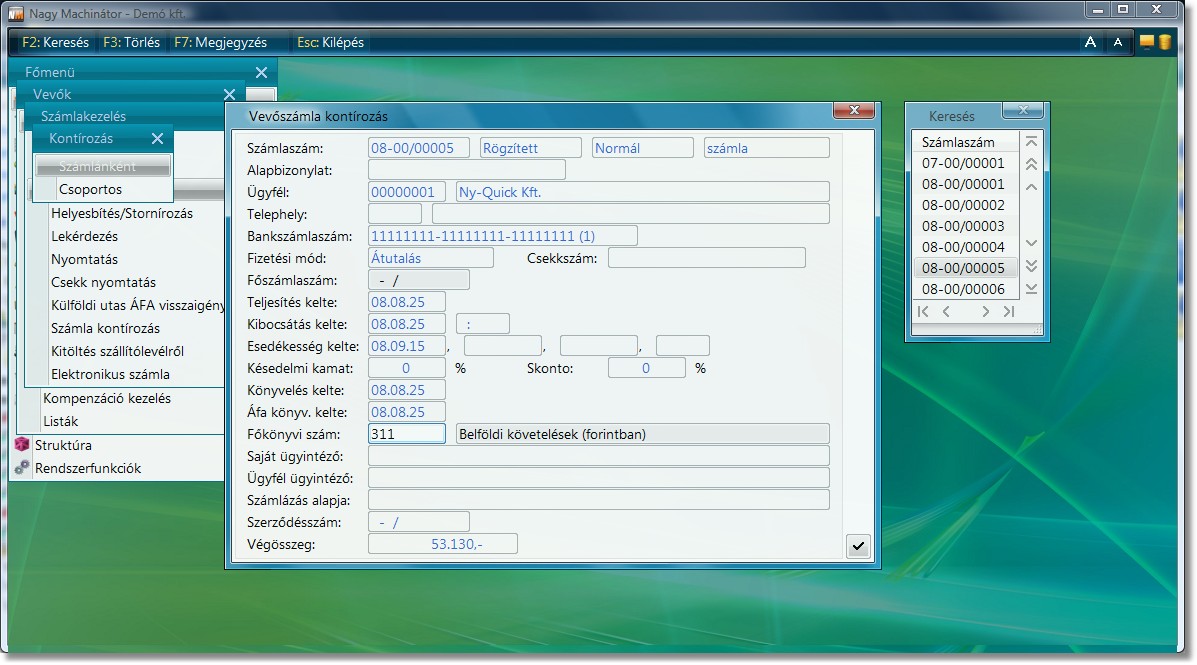Click the large font size A icon
The height and width of the screenshot is (665, 1197).
1091,43
